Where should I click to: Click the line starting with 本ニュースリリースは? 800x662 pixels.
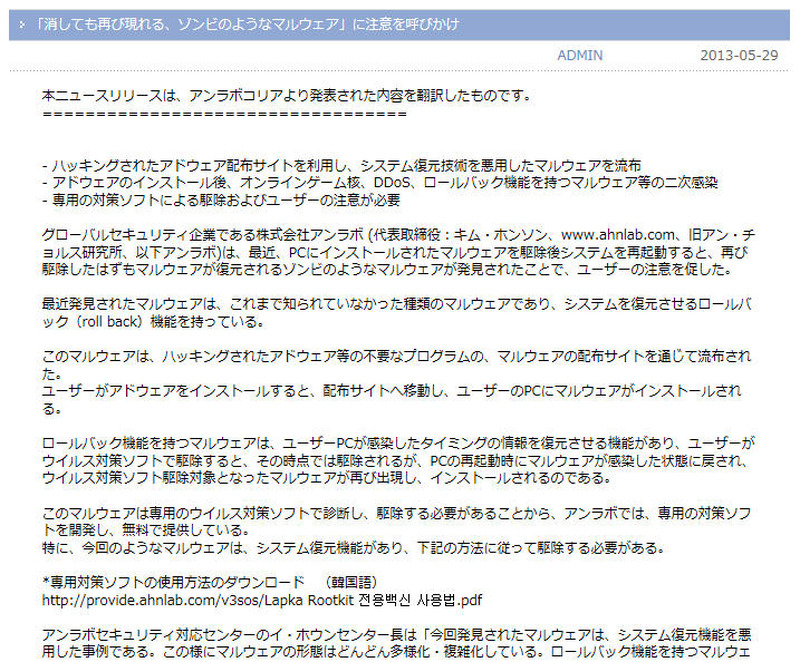286,97
